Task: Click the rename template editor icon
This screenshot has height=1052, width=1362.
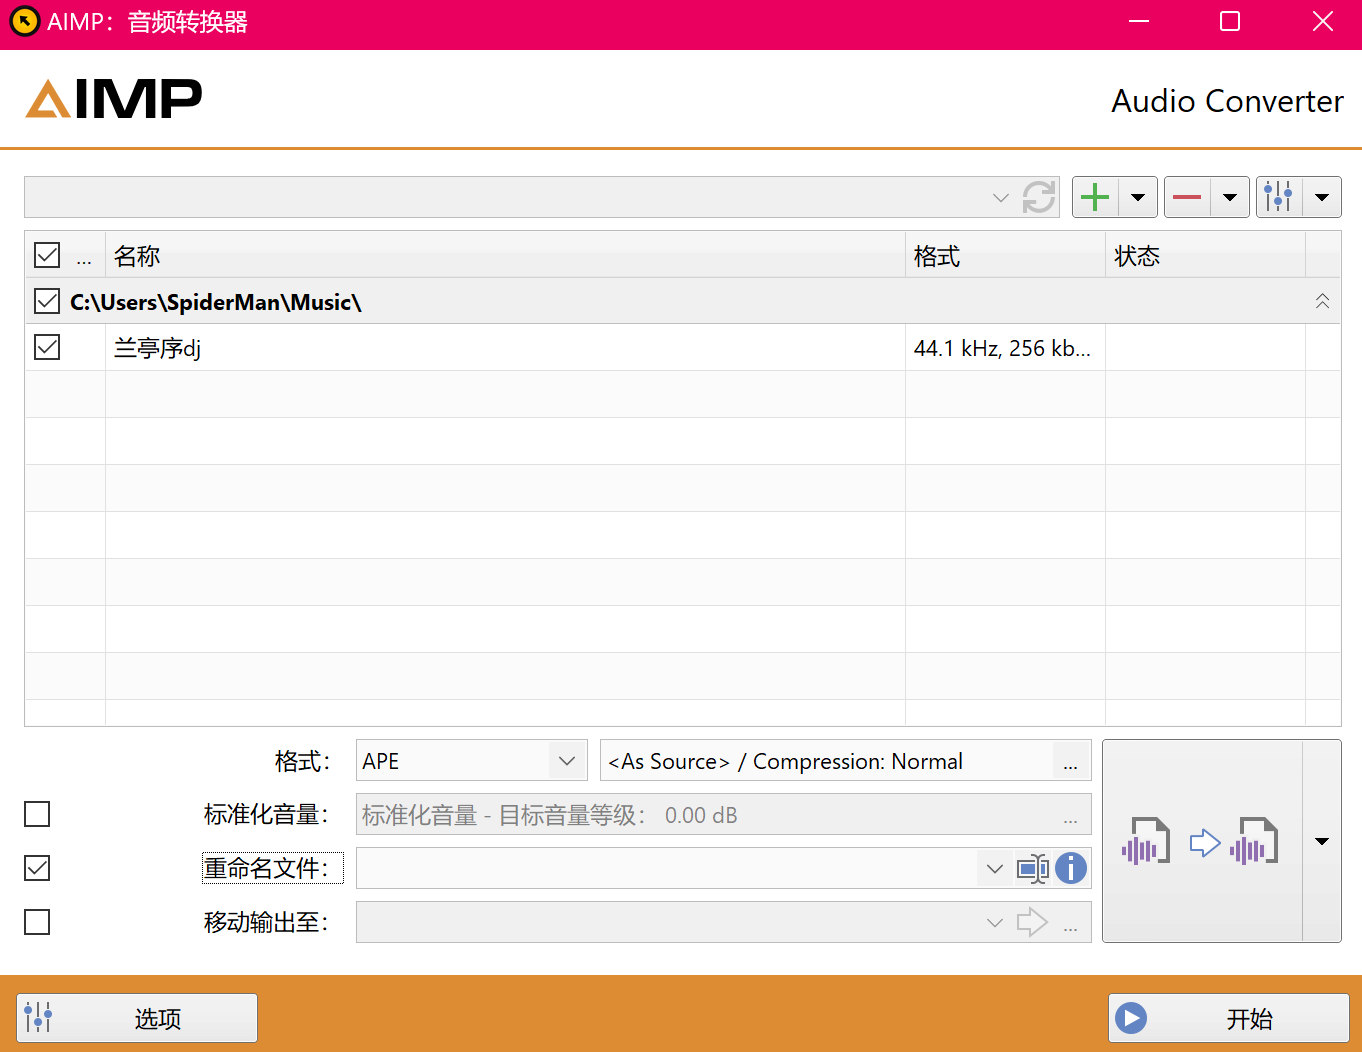Action: (x=1033, y=868)
